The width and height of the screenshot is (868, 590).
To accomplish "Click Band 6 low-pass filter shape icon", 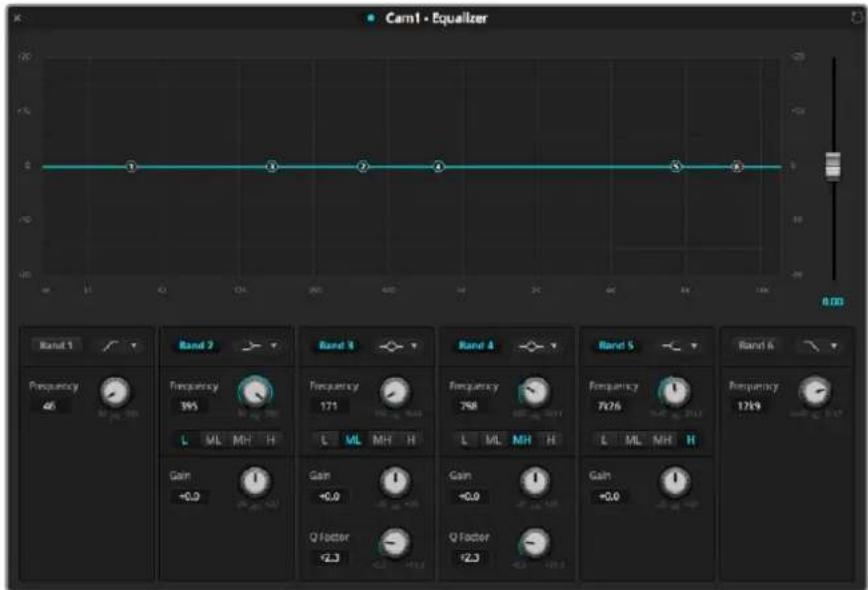I will (811, 346).
